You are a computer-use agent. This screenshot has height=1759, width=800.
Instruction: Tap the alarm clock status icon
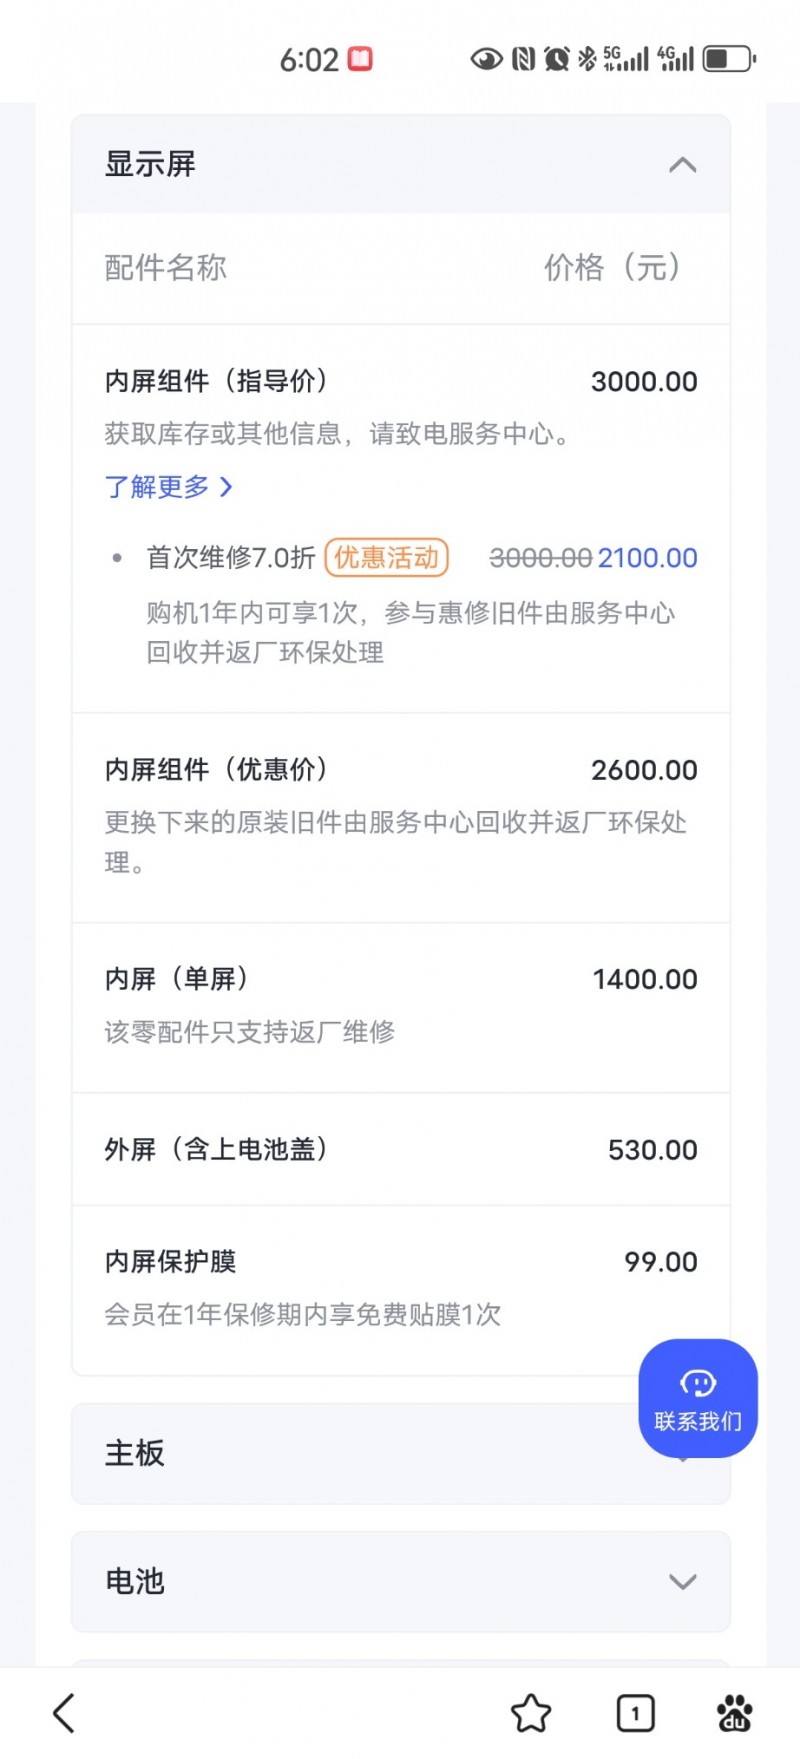(x=556, y=59)
